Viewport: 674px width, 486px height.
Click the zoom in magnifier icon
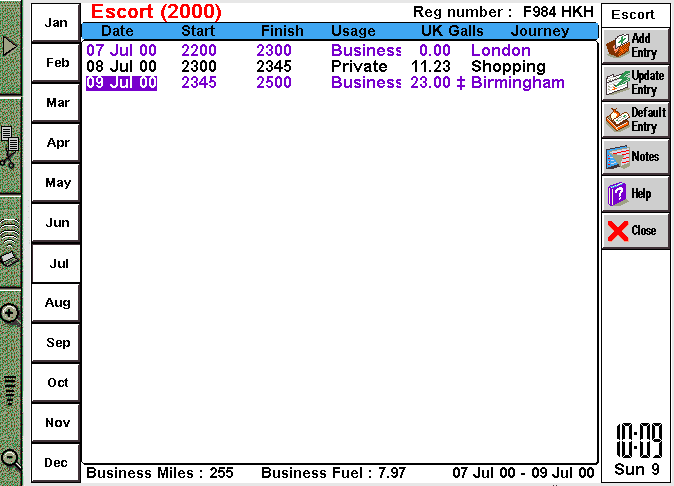(9, 315)
